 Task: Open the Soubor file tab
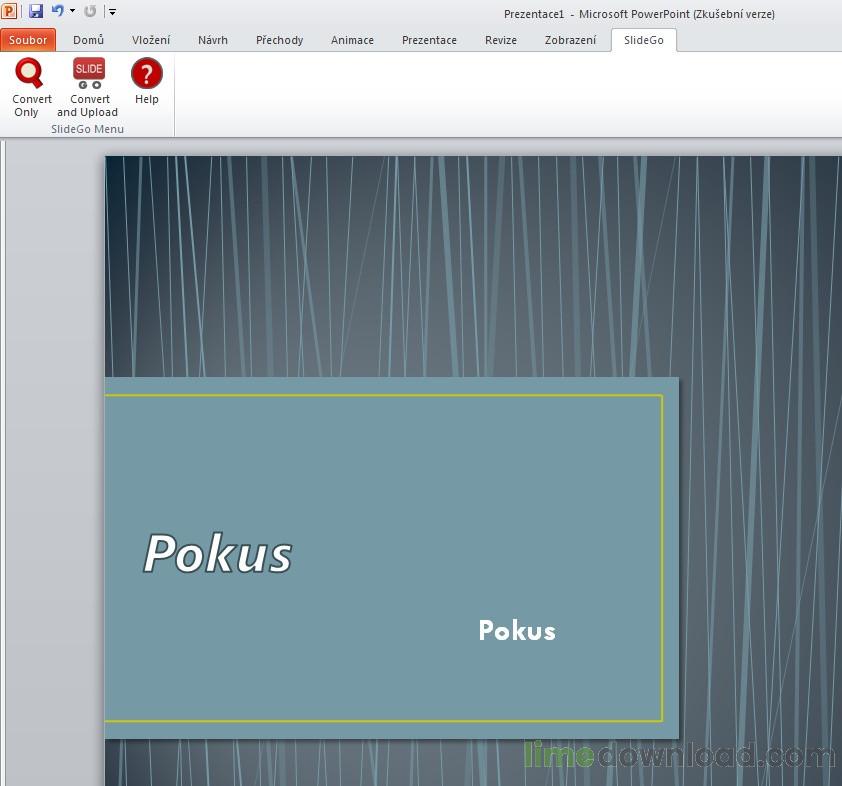pyautogui.click(x=28, y=40)
